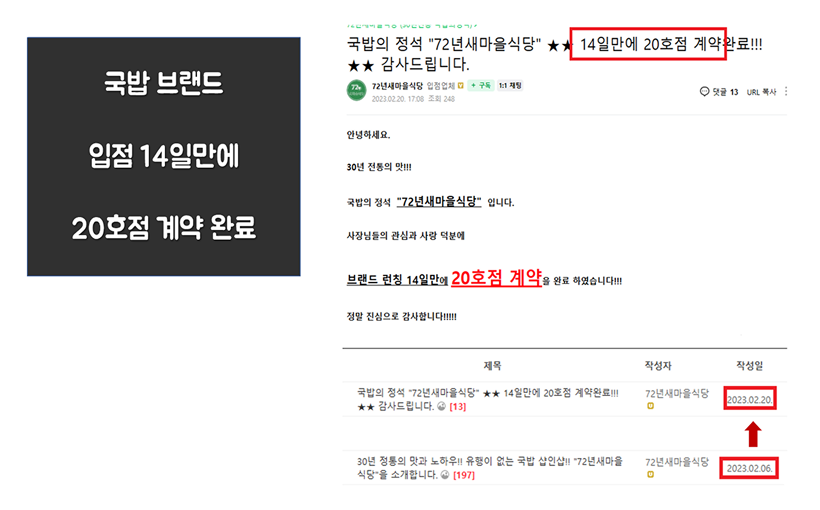This screenshot has width=820, height=510.
Task: Click the [13] comment count in list
Action: pos(458,406)
